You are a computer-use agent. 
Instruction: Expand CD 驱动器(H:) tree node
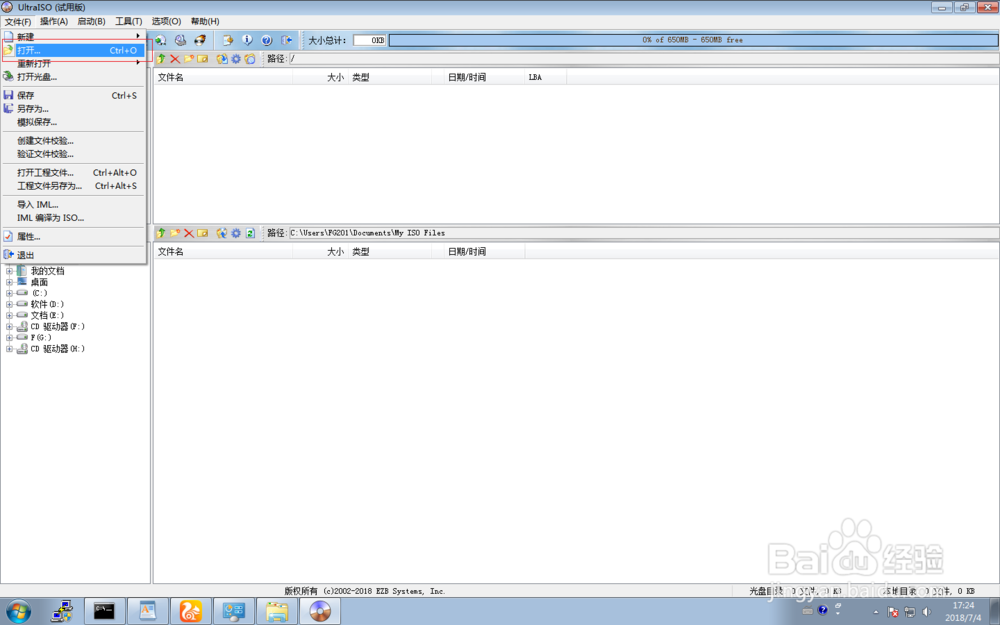(10, 349)
